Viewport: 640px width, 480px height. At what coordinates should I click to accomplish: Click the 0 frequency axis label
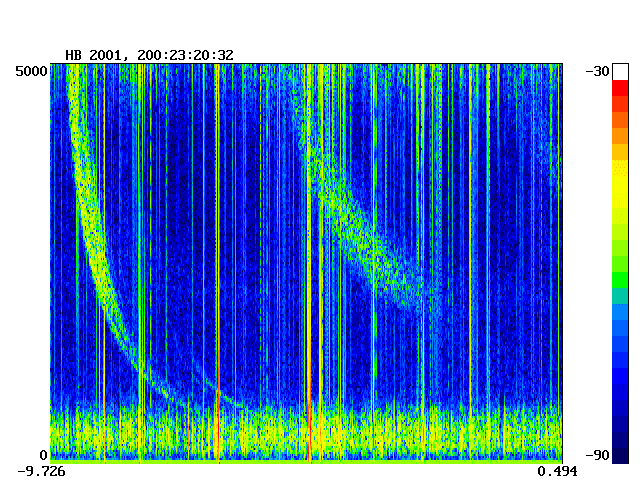pyautogui.click(x=43, y=455)
